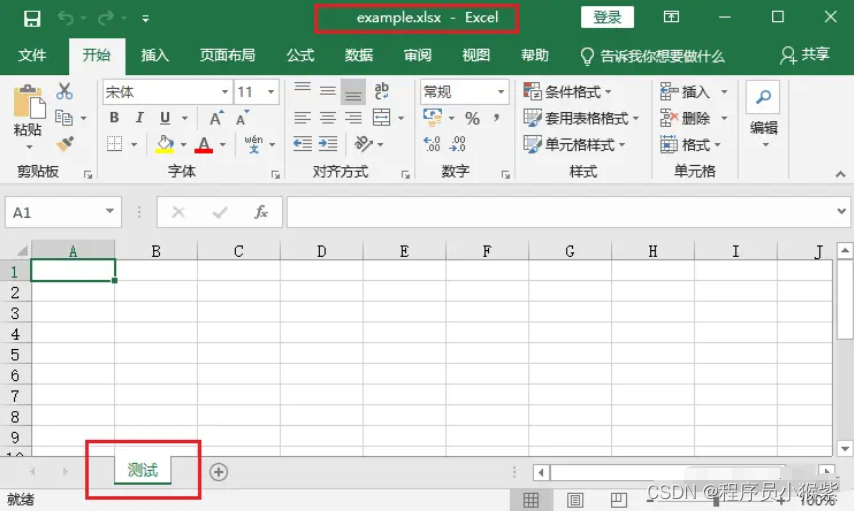The height and width of the screenshot is (511, 854).
Task: Switch to the 页面布局 tab
Action: 227,55
